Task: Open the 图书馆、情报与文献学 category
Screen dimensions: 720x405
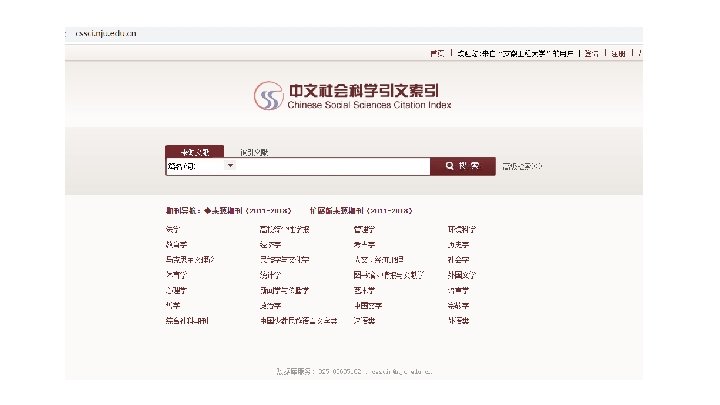Action: click(x=389, y=275)
